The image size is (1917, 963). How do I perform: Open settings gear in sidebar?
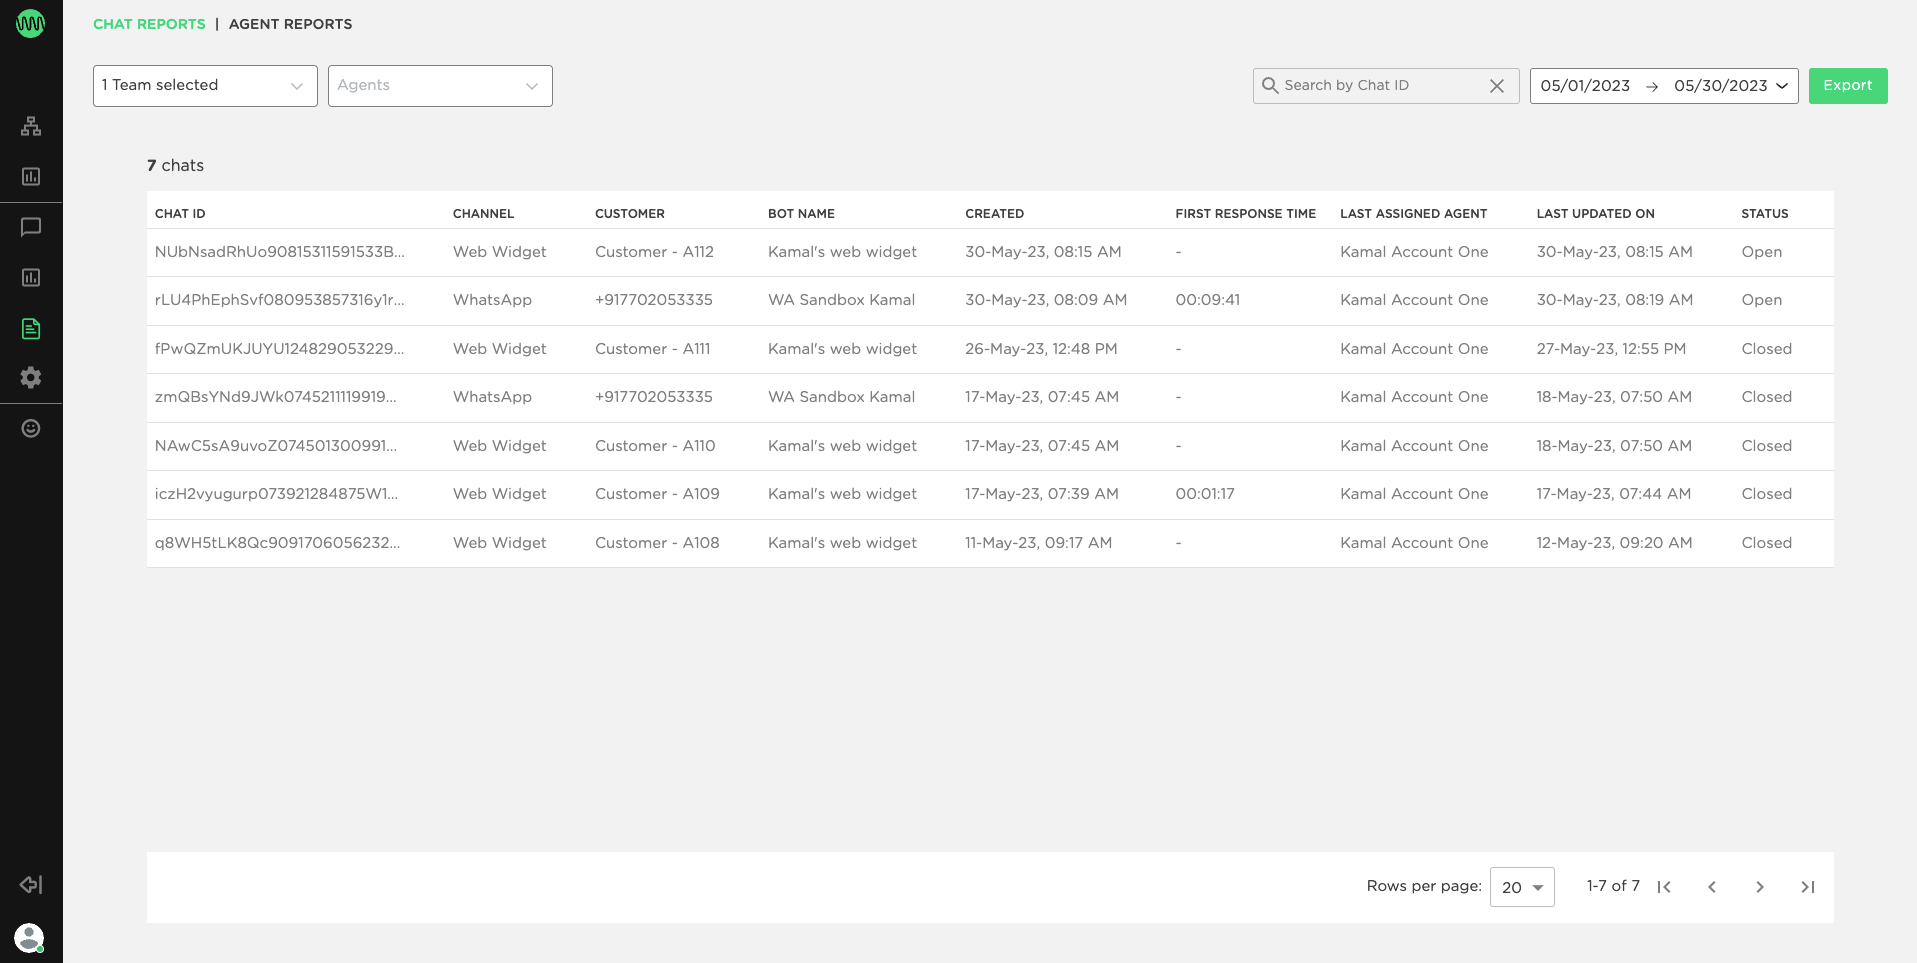31,377
